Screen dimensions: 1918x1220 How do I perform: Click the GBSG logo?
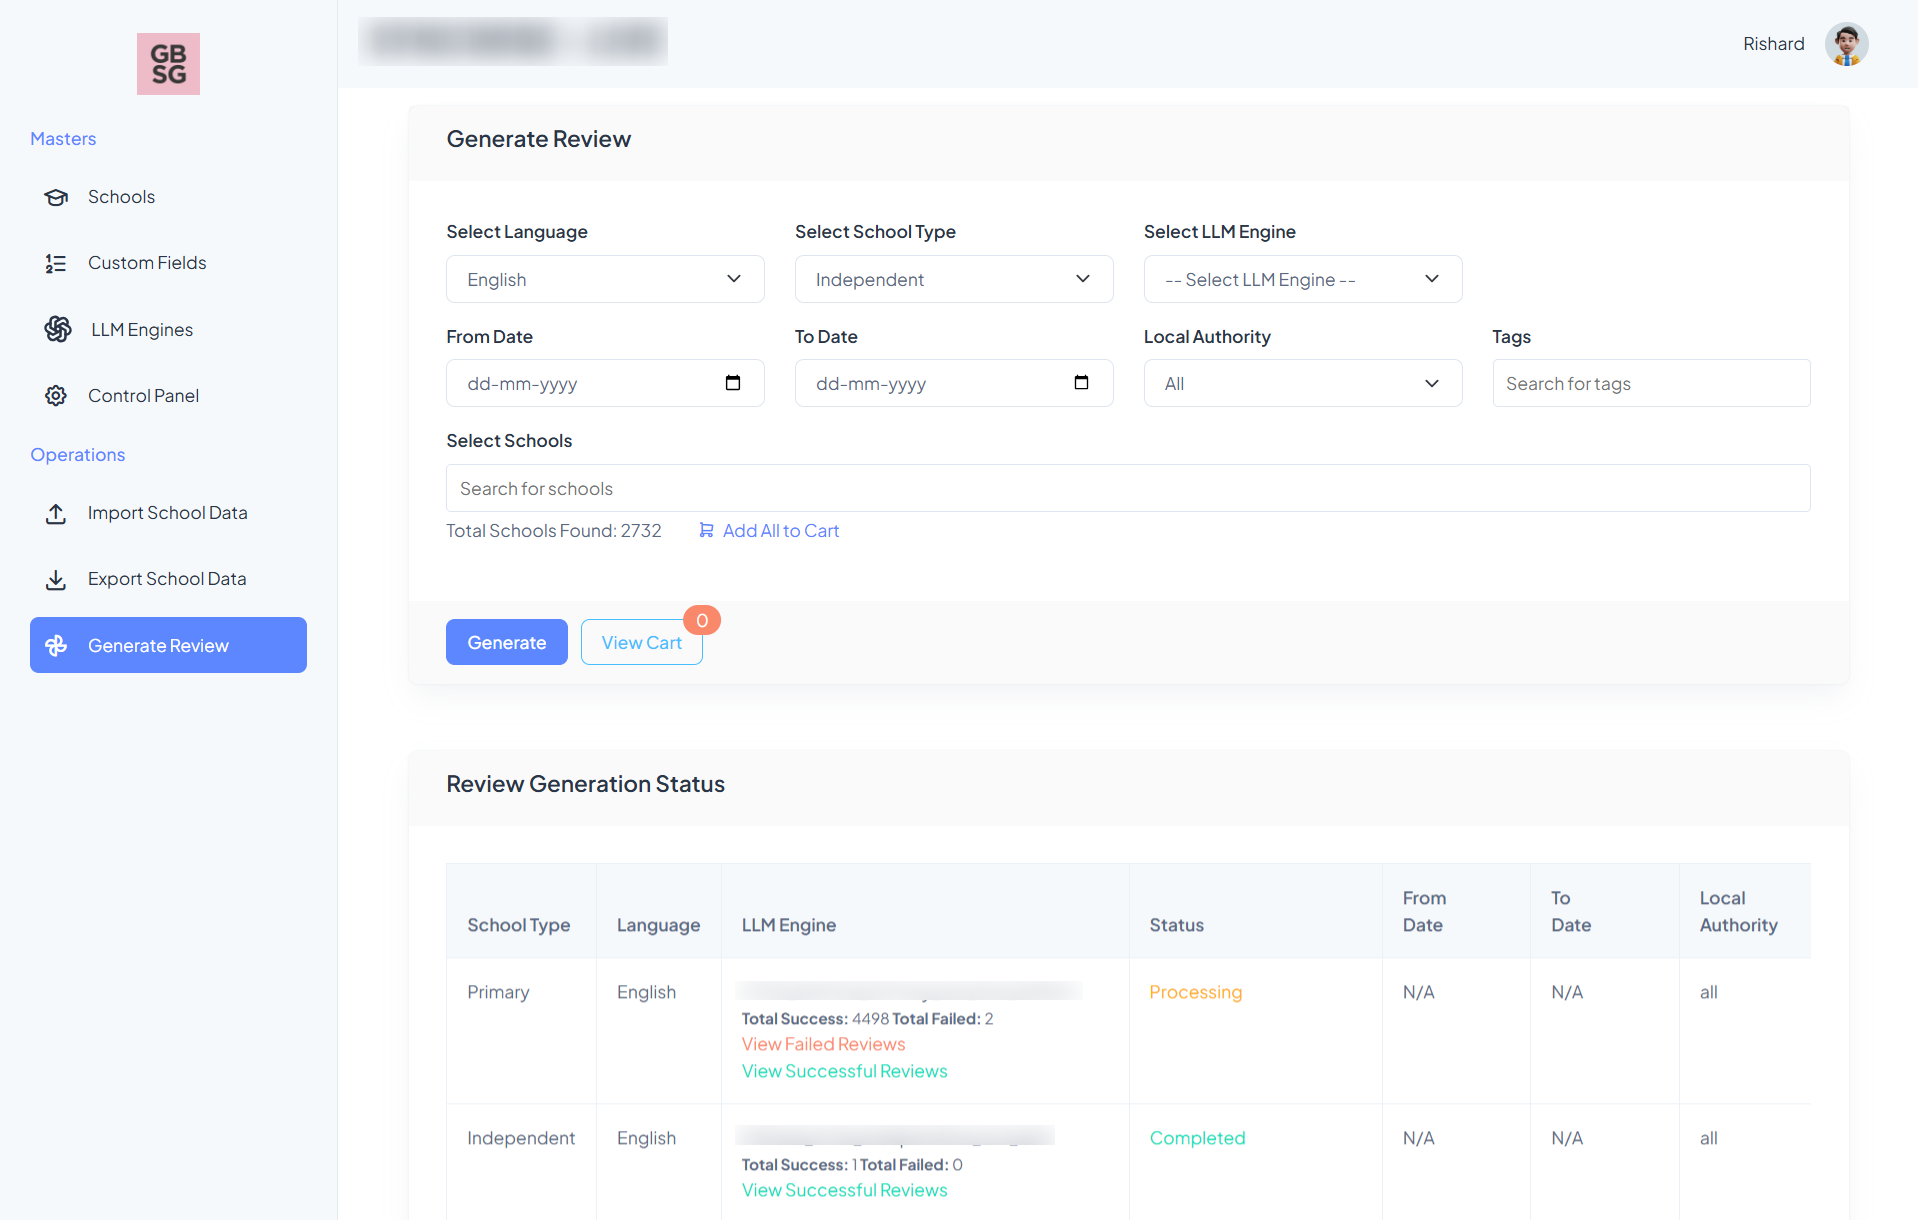168,64
